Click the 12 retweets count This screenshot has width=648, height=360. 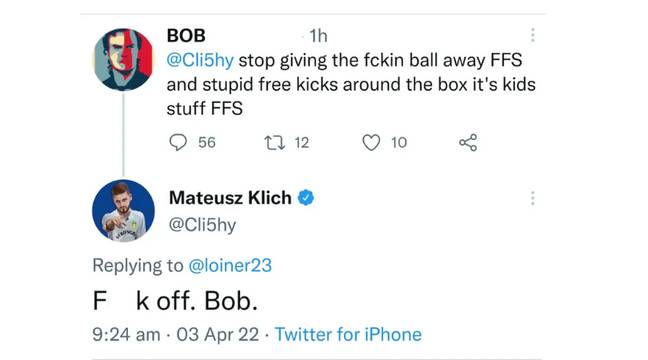(302, 143)
